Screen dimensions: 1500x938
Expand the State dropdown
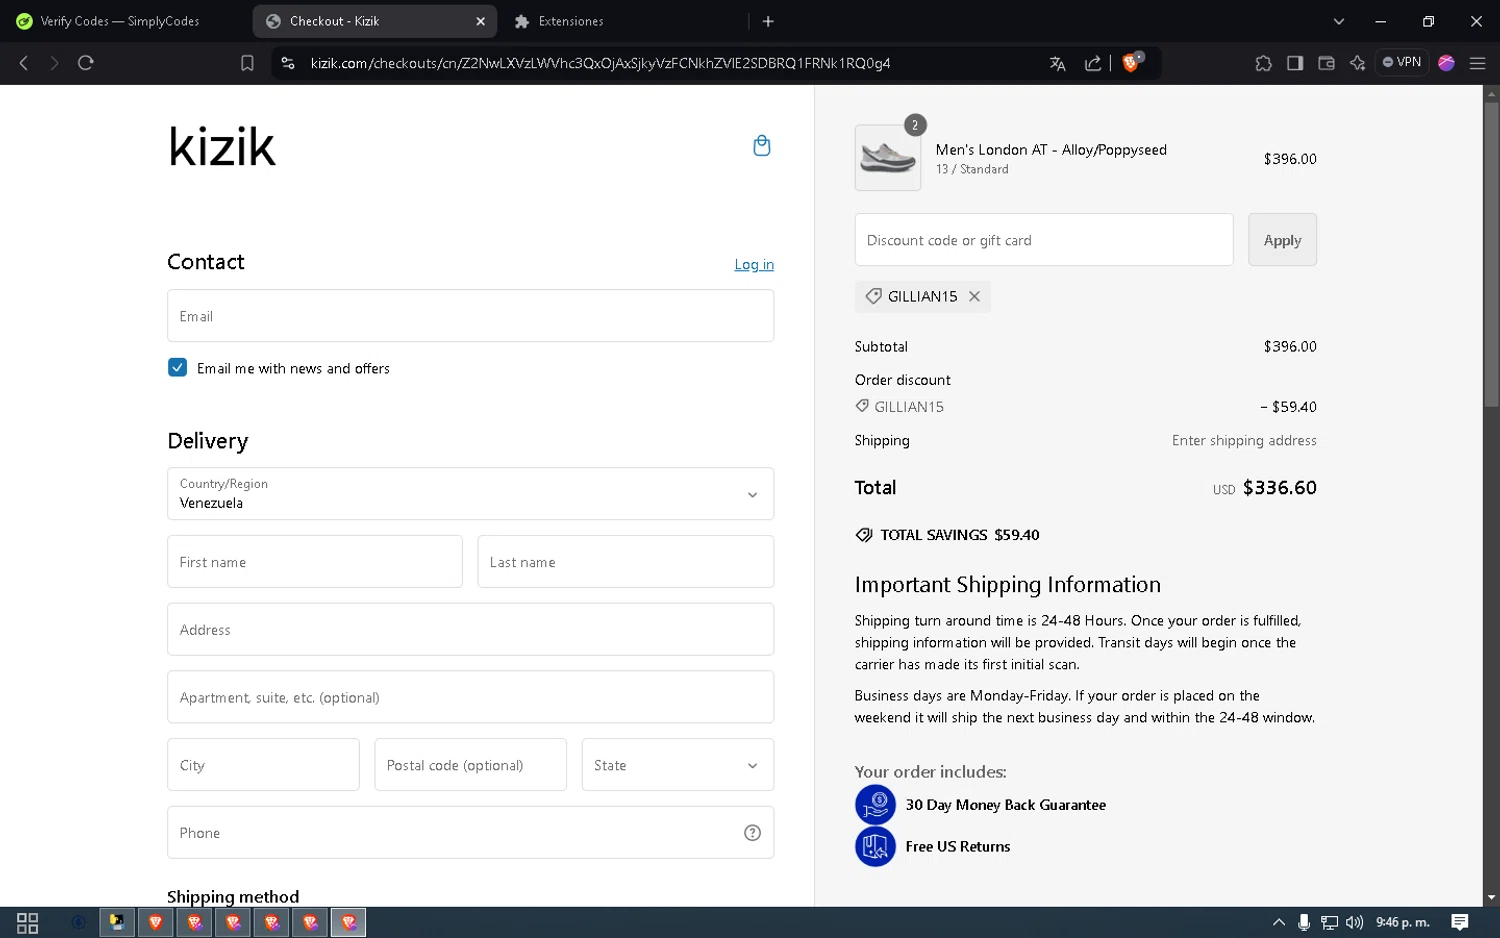[677, 765]
